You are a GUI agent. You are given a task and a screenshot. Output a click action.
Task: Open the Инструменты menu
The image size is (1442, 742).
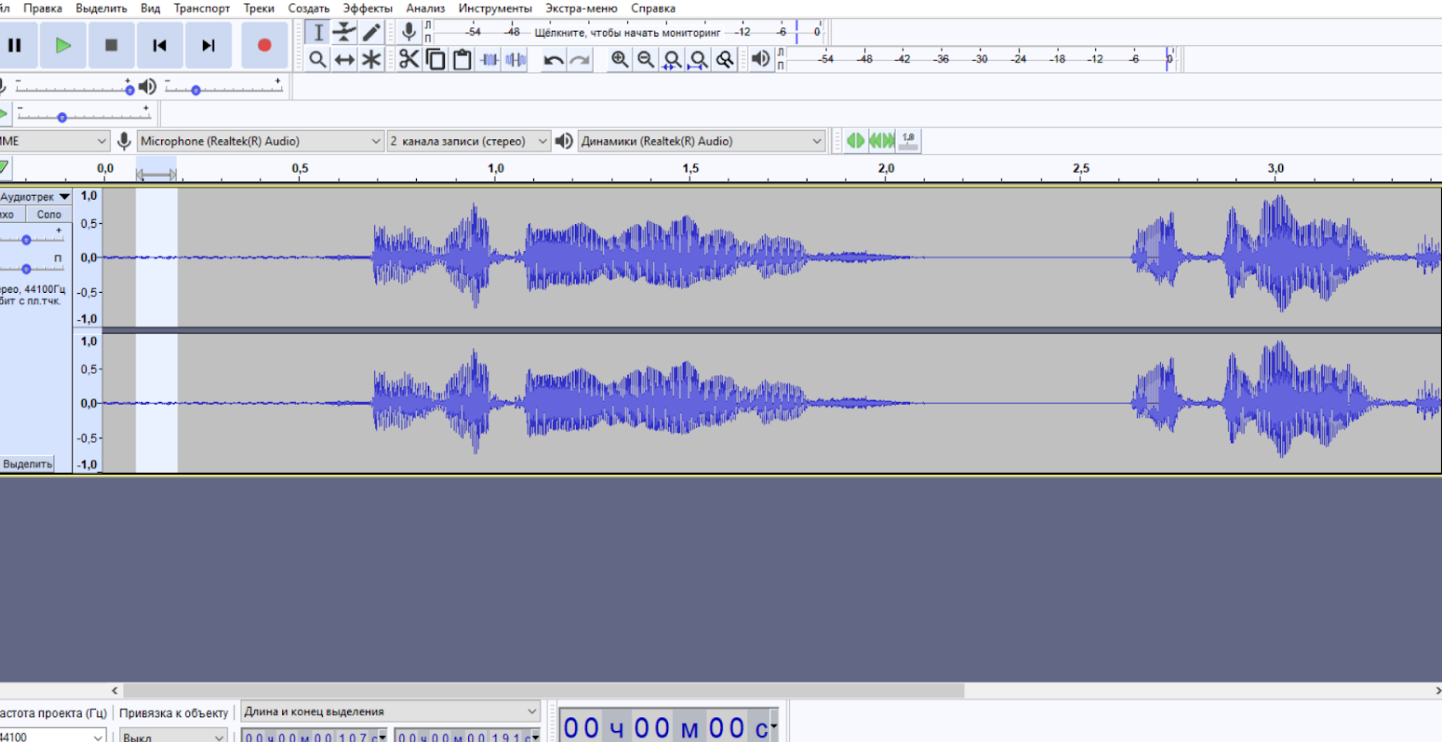point(495,8)
